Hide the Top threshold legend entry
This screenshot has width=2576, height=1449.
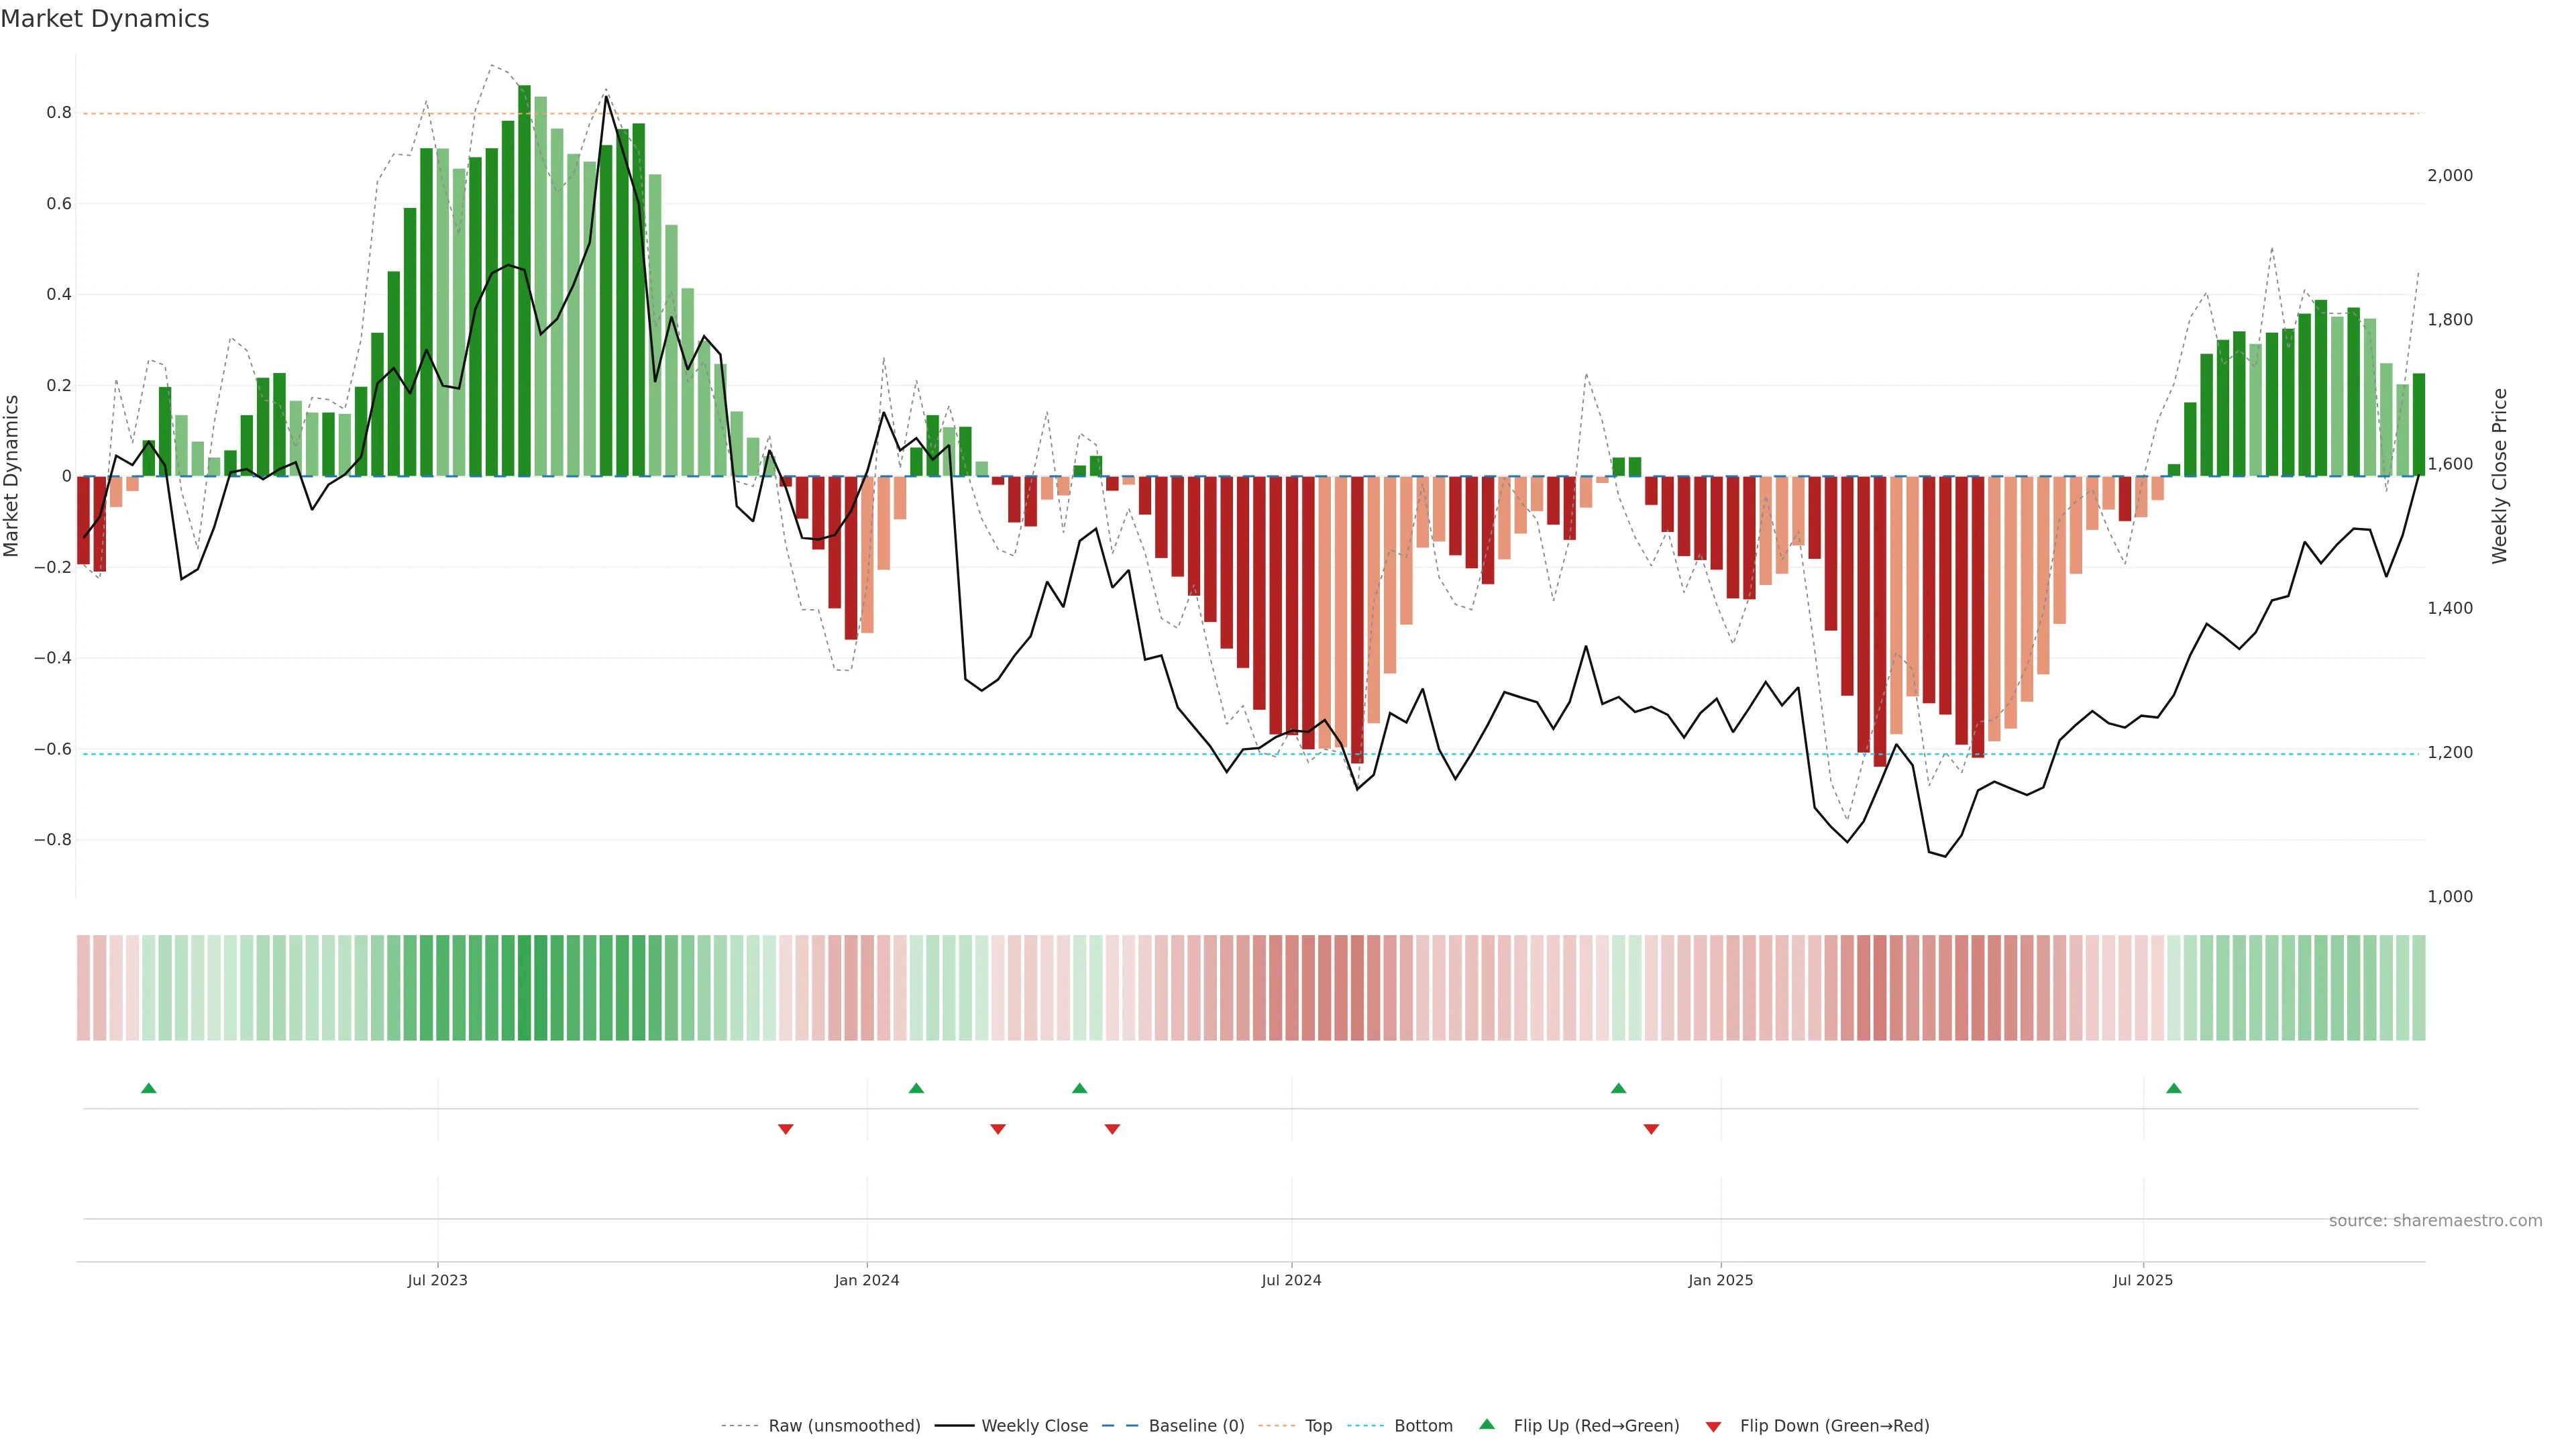[x=1318, y=1426]
